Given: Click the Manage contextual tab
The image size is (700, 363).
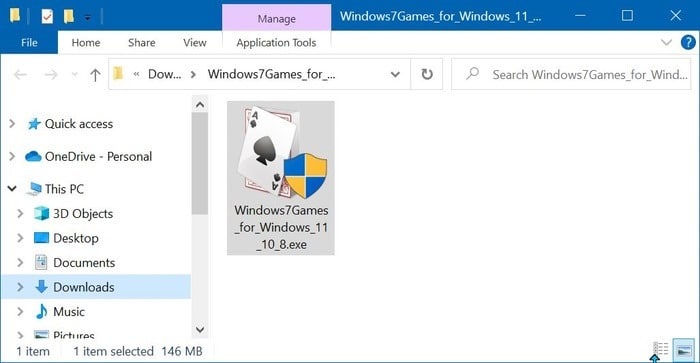Looking at the screenshot, I should pos(276,18).
